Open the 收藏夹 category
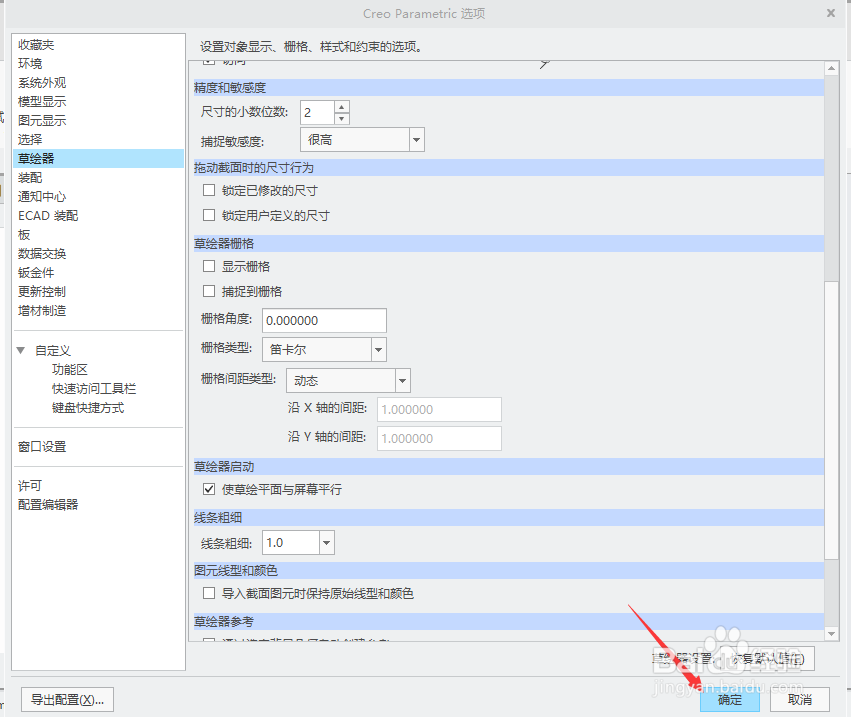 [x=36, y=45]
